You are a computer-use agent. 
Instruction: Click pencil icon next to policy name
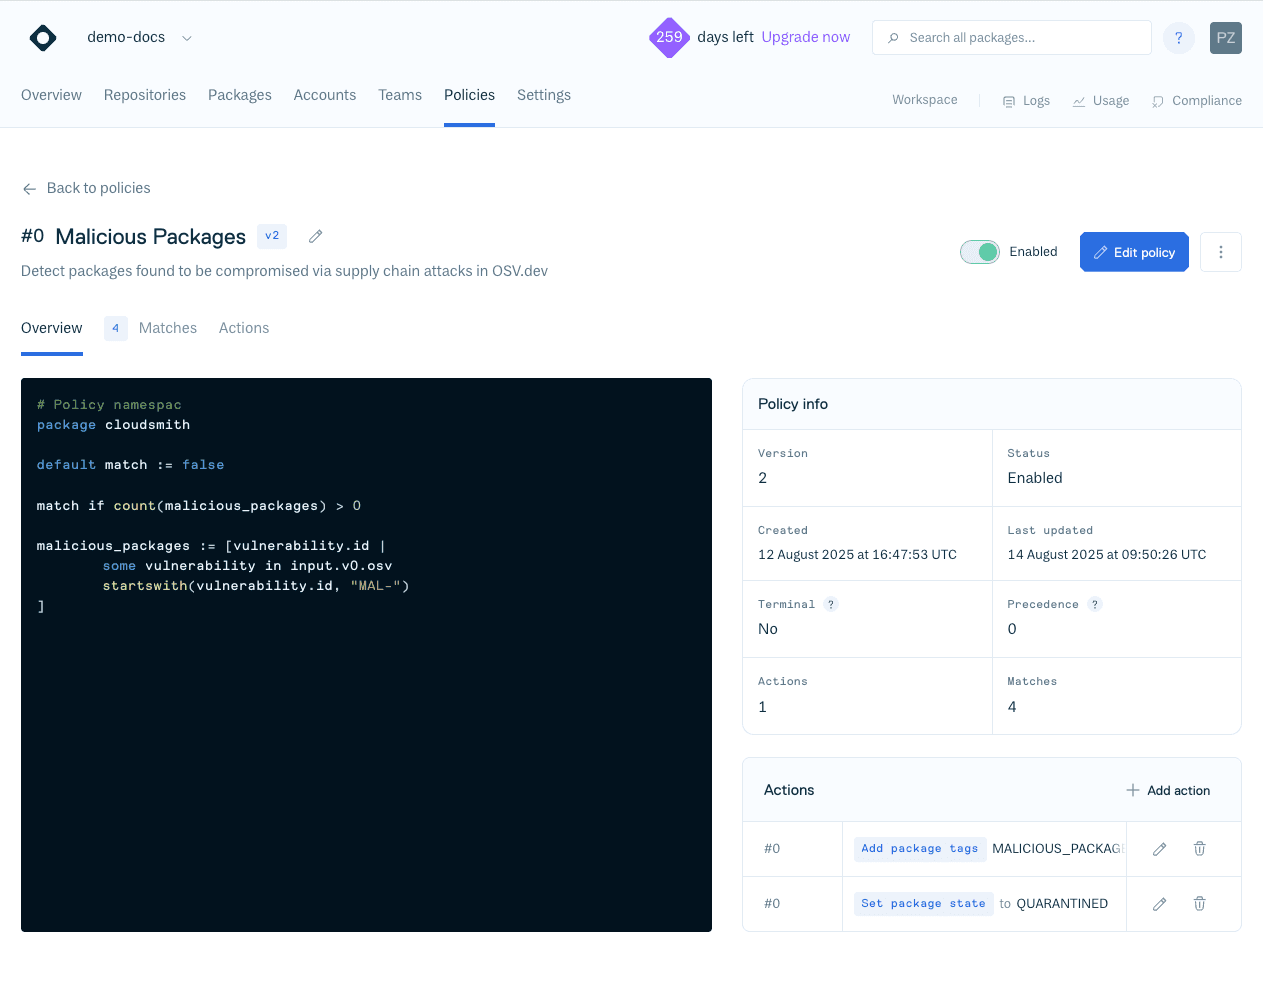click(x=315, y=237)
